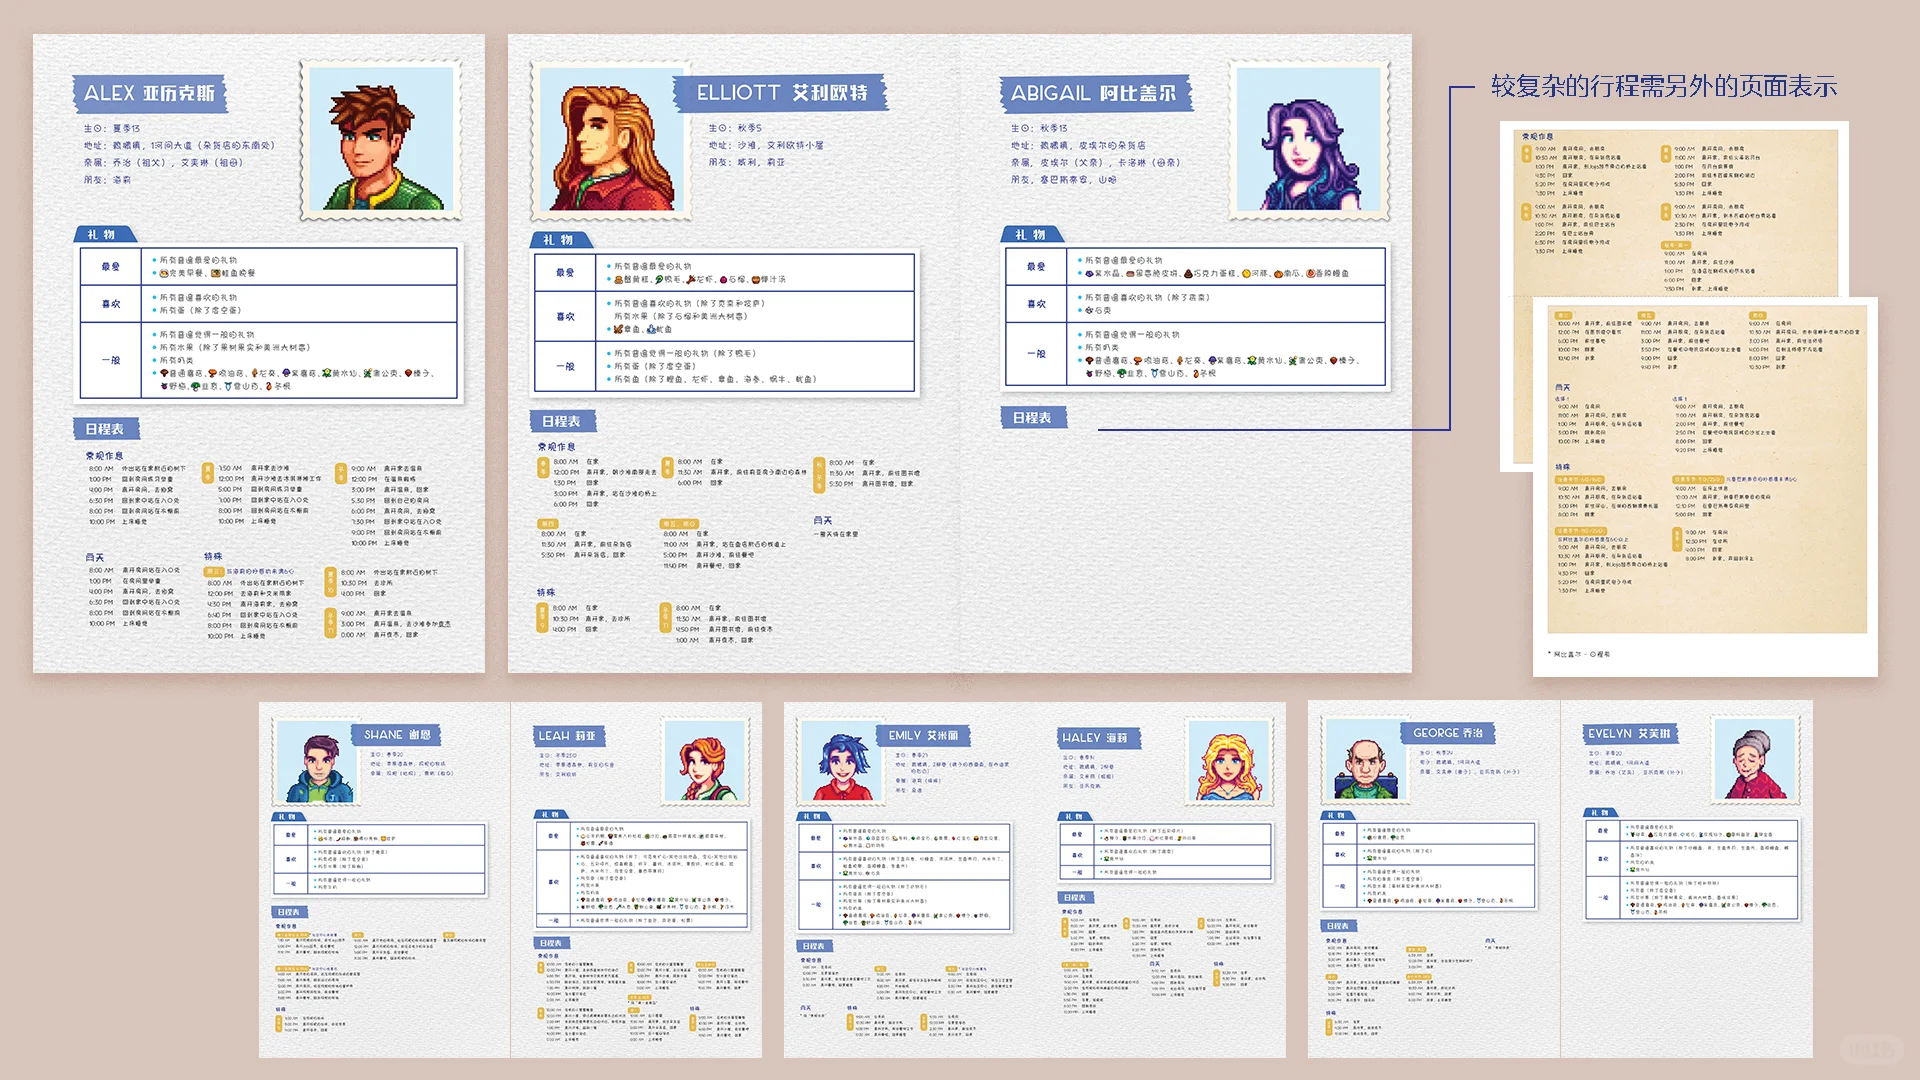The width and height of the screenshot is (1920, 1080).
Task: Click Alex's 生日: 夏季13 line
Action: 112,128
